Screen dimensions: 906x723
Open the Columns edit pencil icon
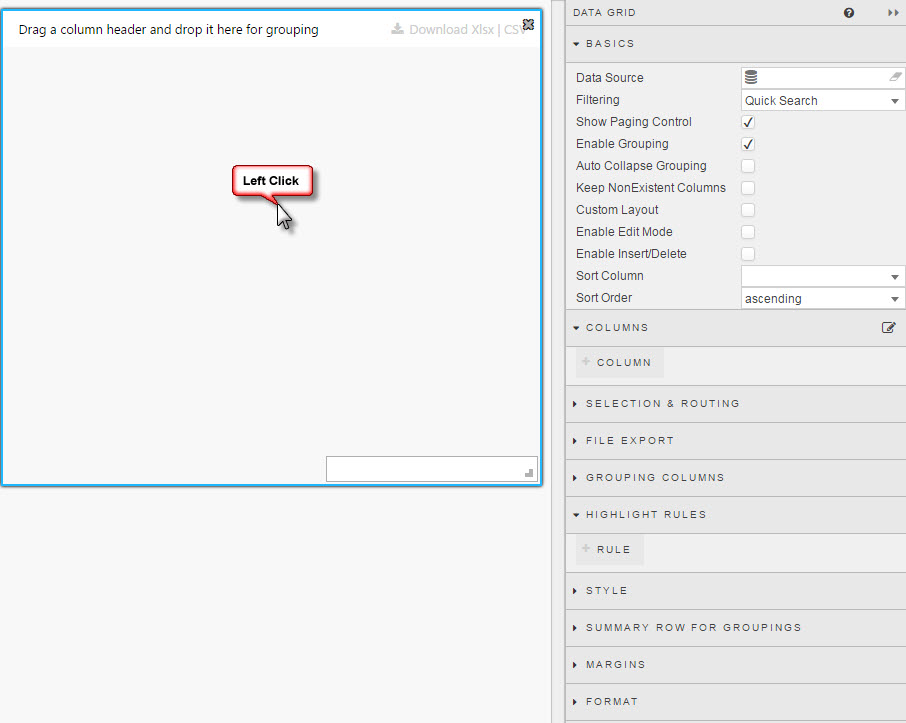click(888, 327)
